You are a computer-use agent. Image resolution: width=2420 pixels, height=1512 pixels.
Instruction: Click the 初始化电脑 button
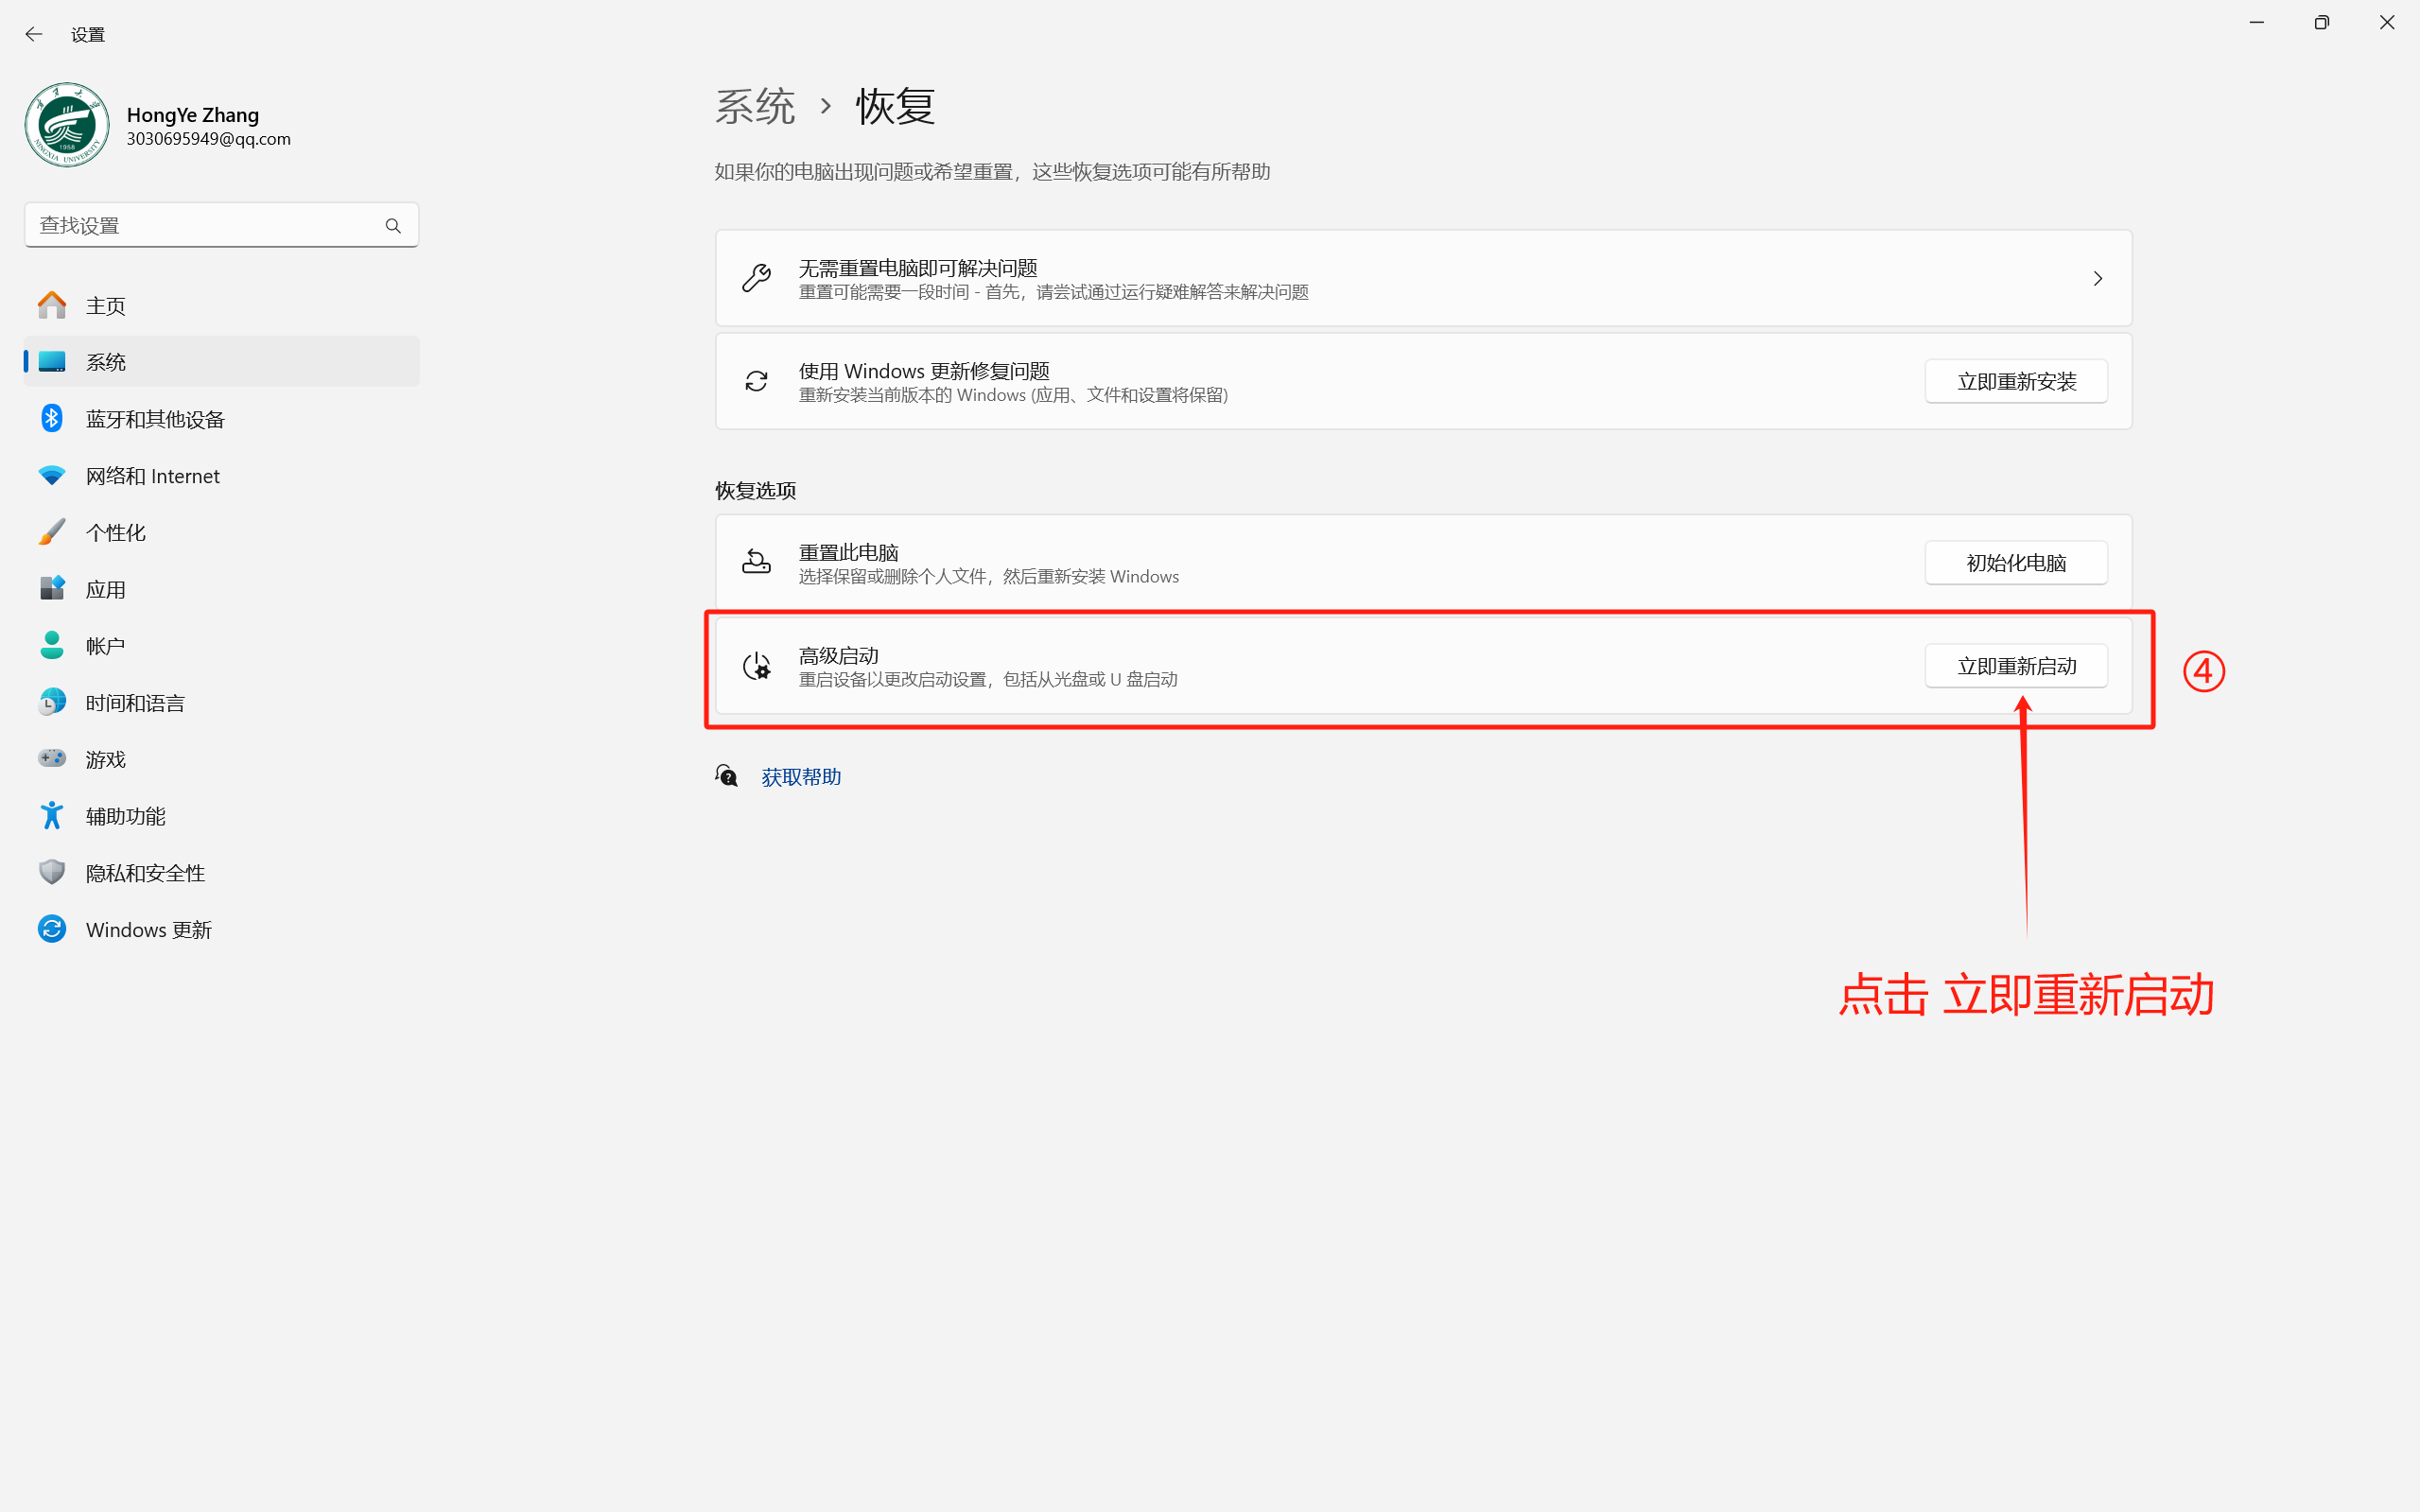click(x=2016, y=563)
